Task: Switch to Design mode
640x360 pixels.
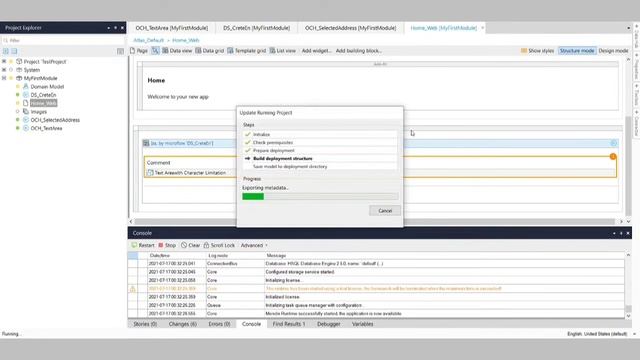Action: 613,51
